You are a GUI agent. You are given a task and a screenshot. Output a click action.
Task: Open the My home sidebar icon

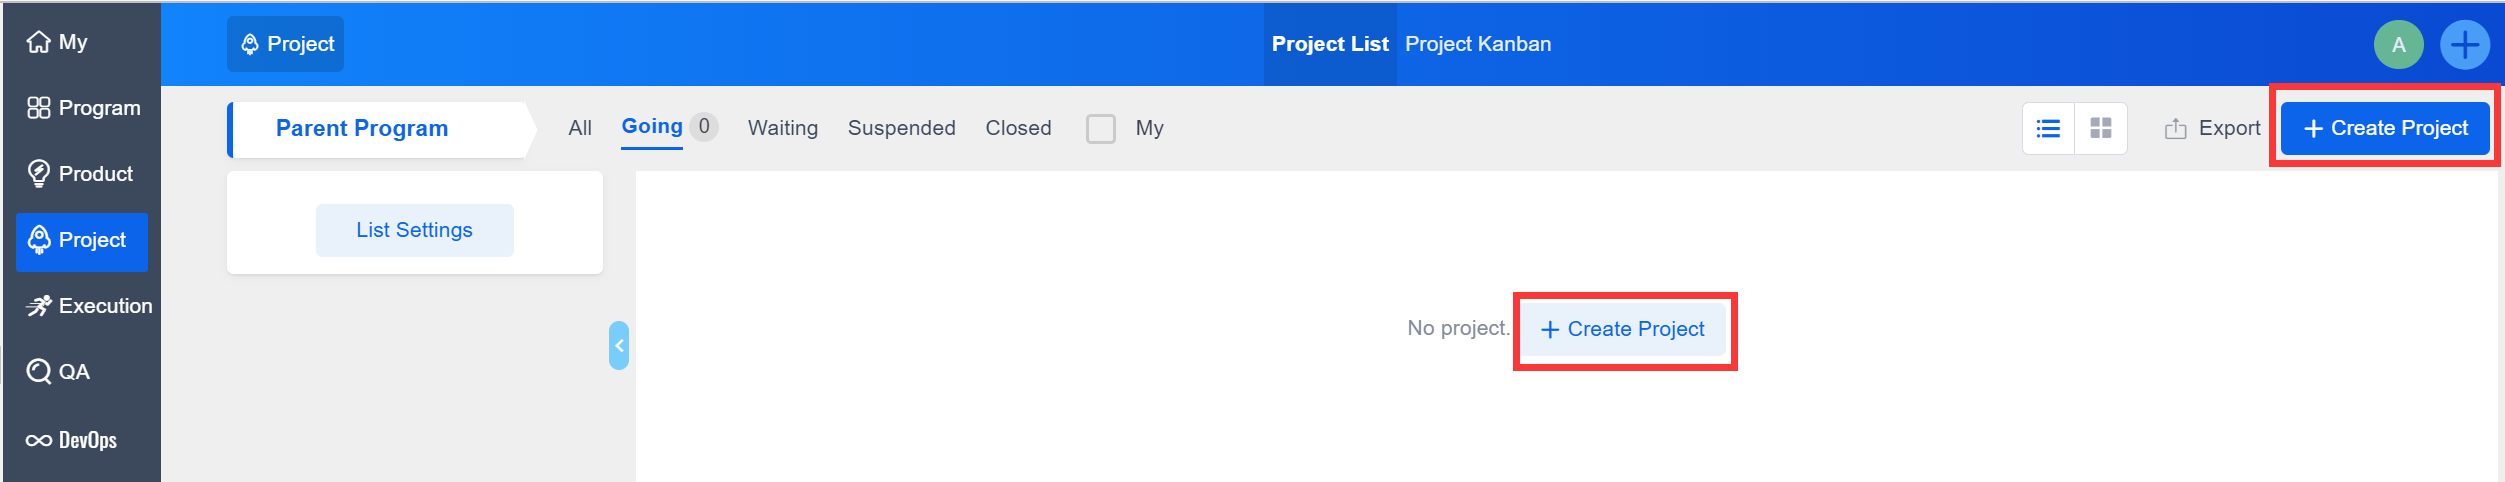point(39,42)
